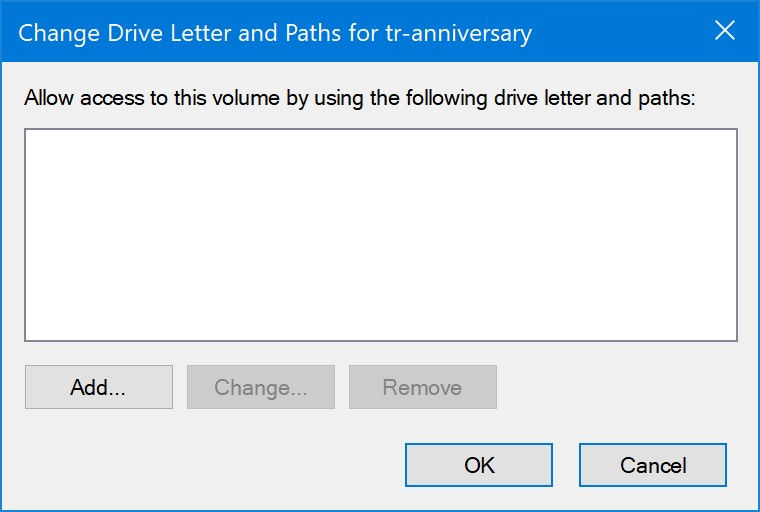The image size is (760, 512).
Task: Focus the drive letter and paths list box
Action: [x=380, y=235]
